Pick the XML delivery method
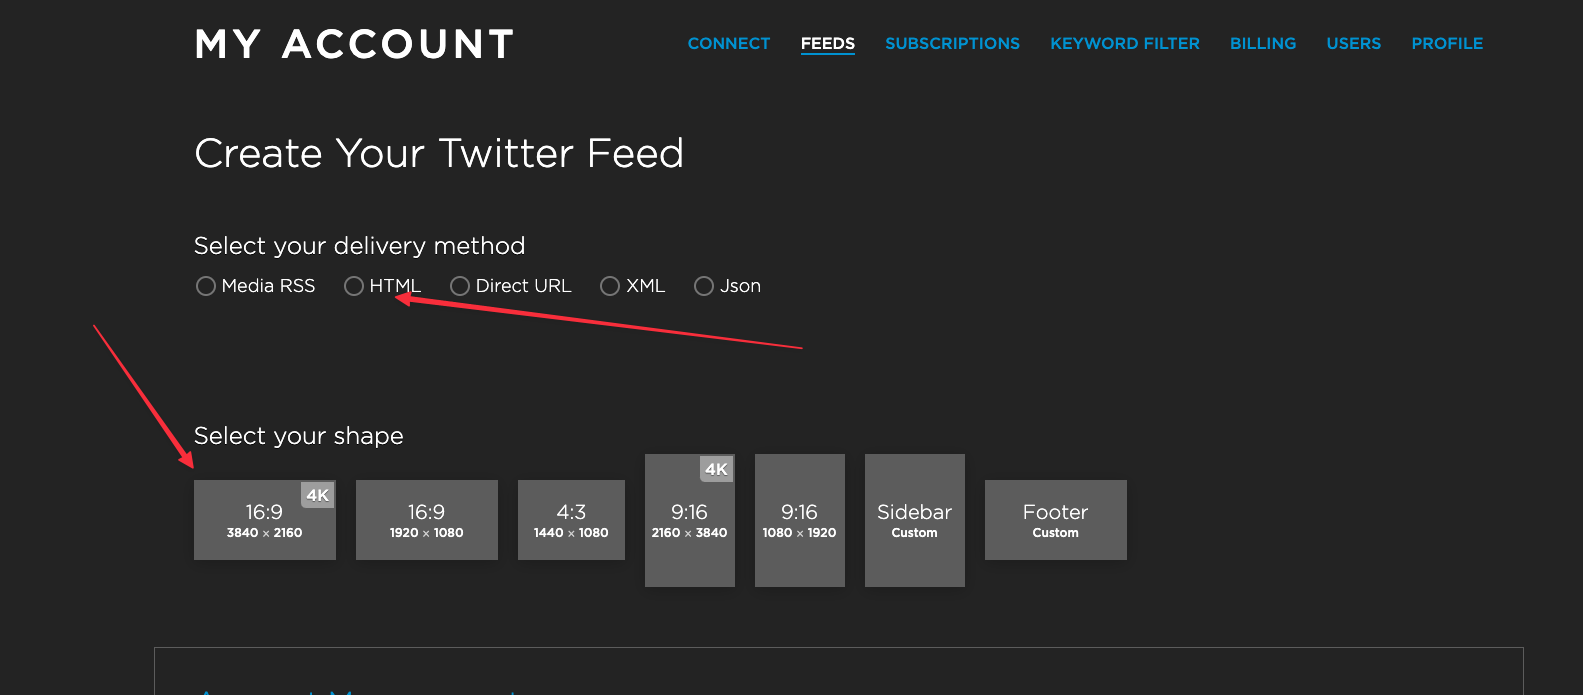The image size is (1583, 695). click(x=610, y=286)
